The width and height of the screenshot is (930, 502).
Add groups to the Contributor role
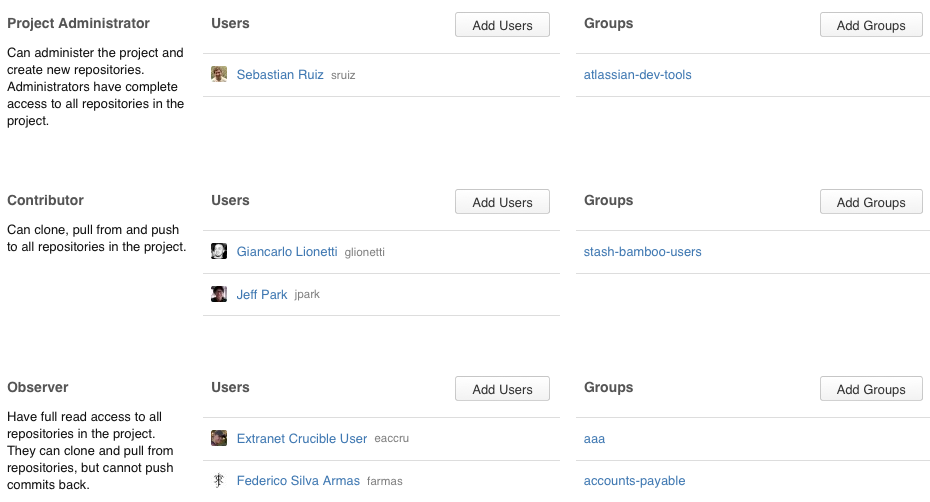click(871, 202)
